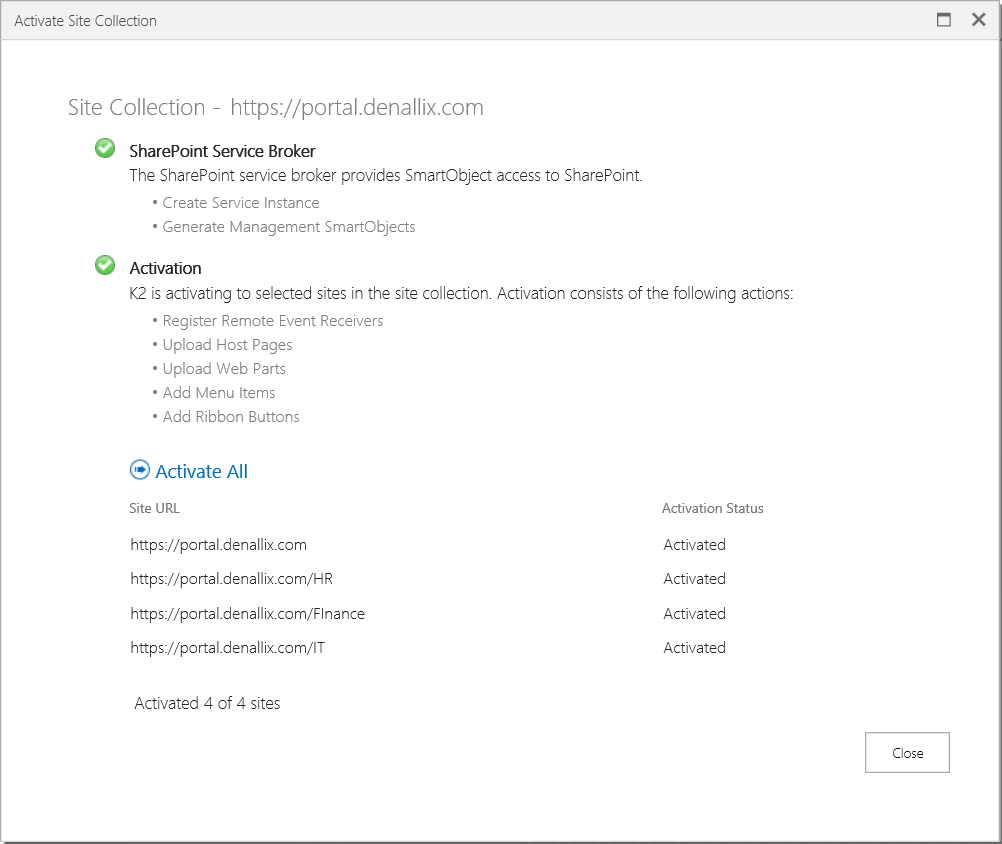The height and width of the screenshot is (844, 1002).
Task: Click the Activation green checkmark icon
Action: click(104, 266)
